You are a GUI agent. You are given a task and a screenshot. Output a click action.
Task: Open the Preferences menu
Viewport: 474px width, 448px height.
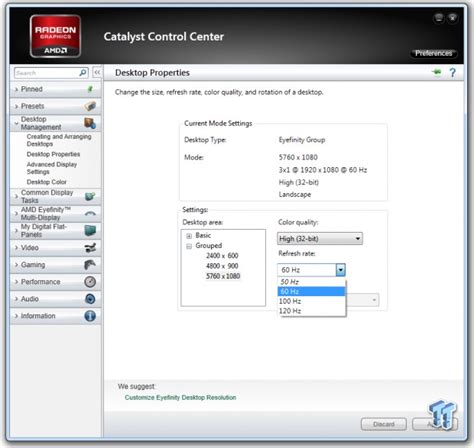433,53
